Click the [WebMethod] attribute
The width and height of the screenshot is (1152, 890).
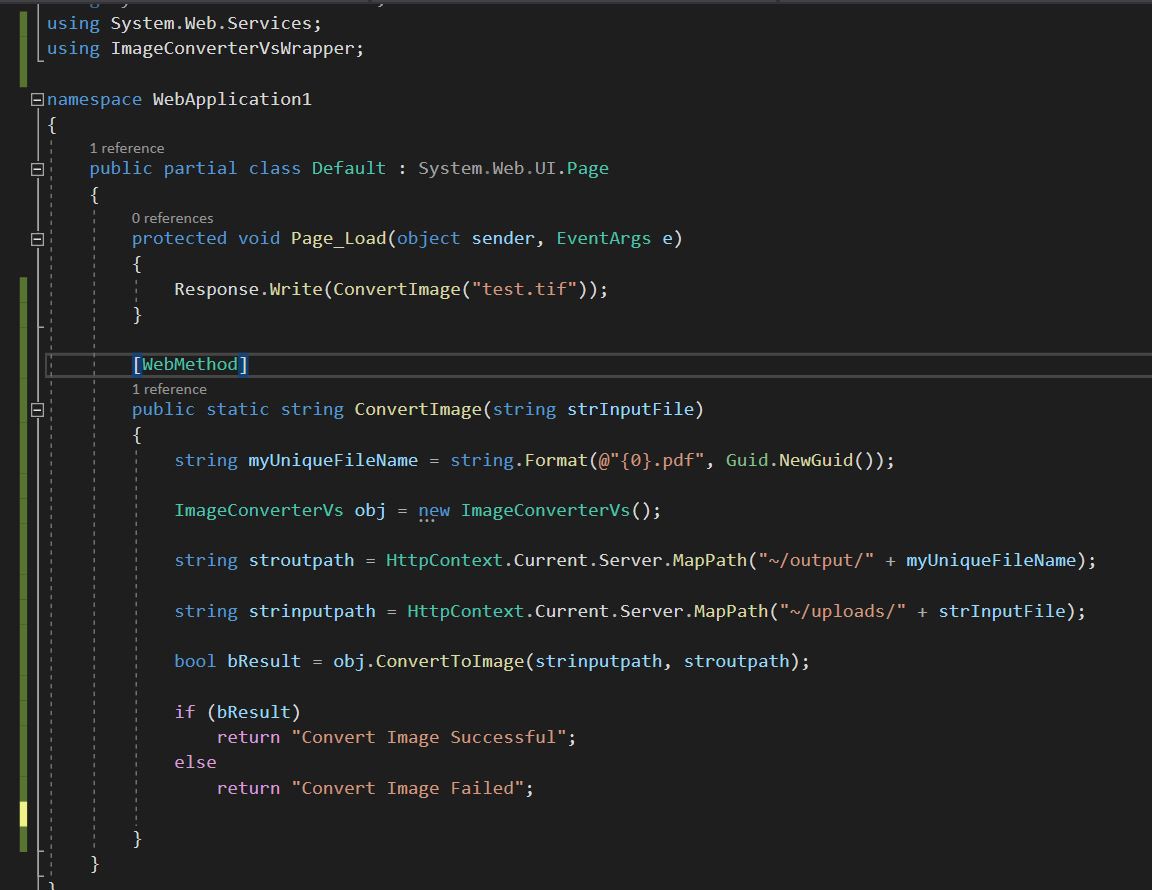click(190, 364)
